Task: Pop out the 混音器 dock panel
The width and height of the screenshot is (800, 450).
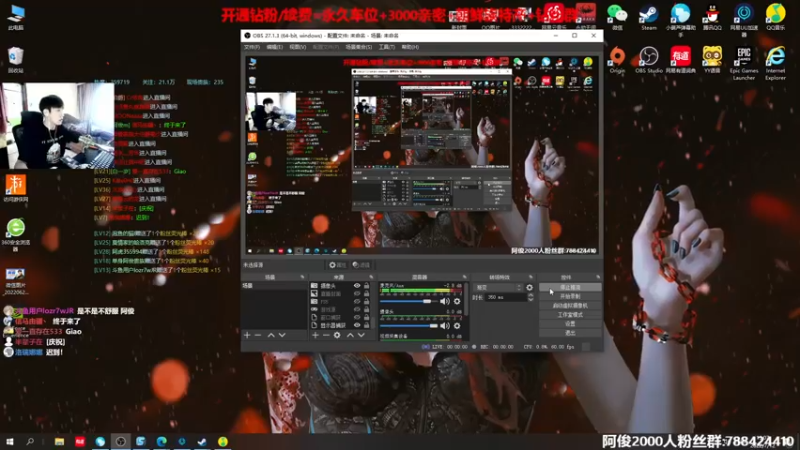Action: pyautogui.click(x=464, y=277)
